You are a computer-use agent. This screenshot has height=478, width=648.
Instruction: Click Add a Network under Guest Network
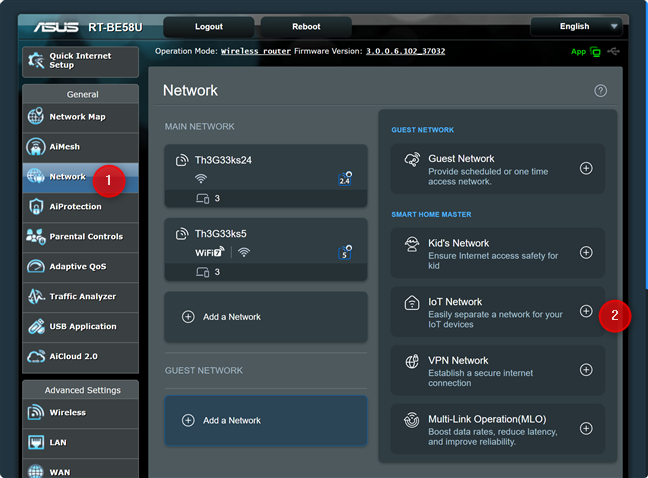point(266,421)
